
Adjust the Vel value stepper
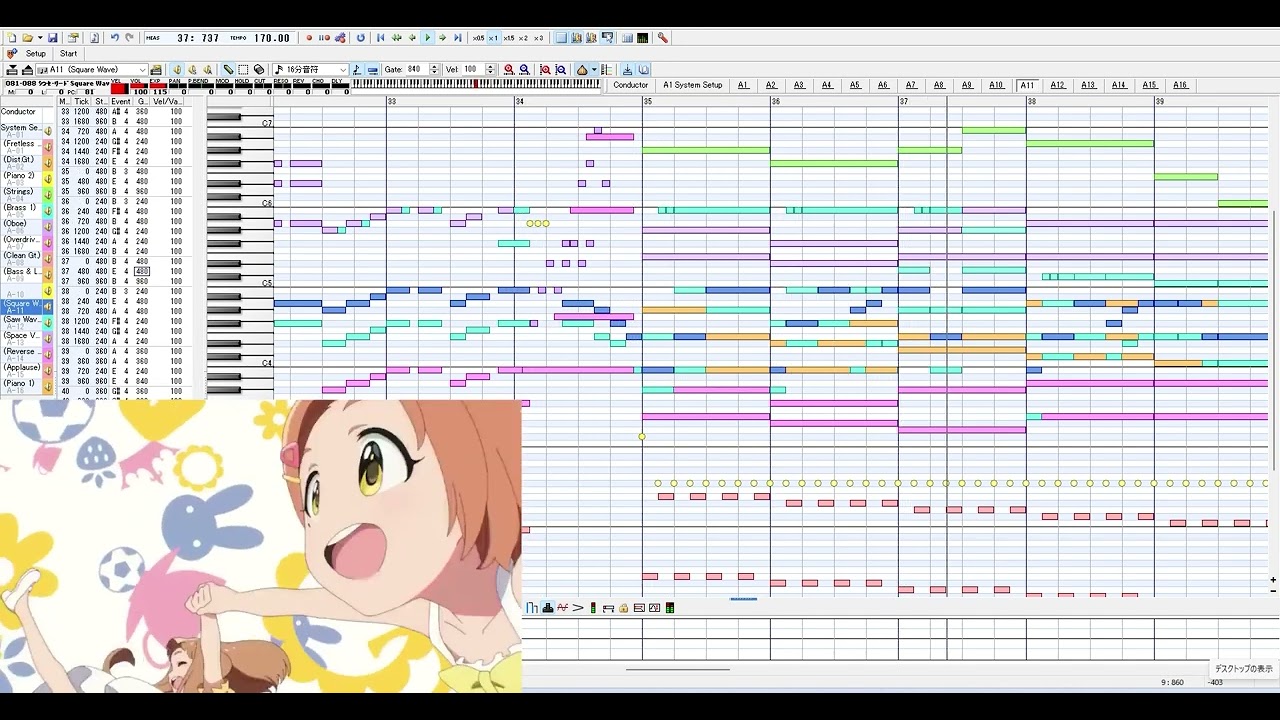[490, 70]
